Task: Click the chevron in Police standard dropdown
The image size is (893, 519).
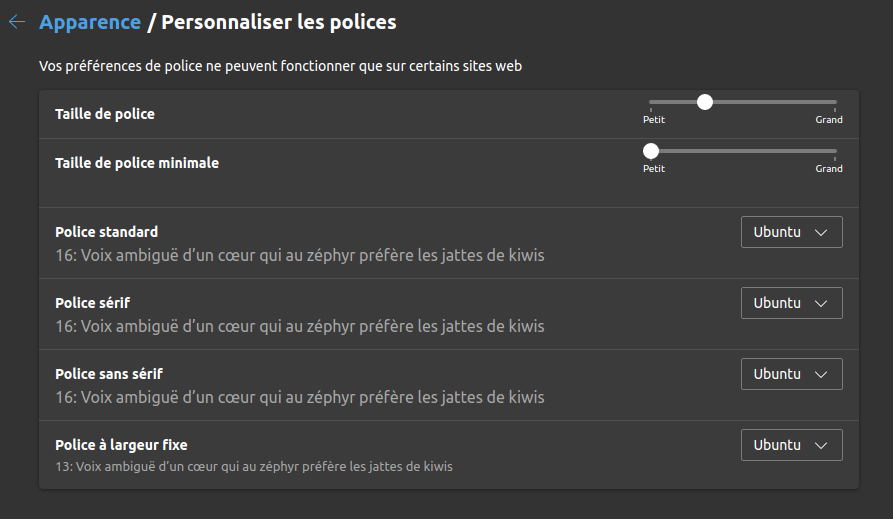Action: (822, 232)
